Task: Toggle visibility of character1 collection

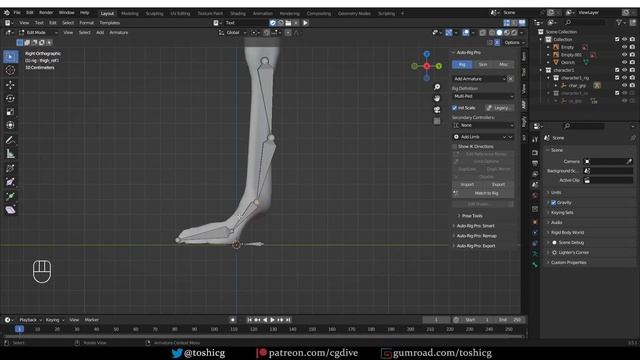Action: pyautogui.click(x=624, y=70)
